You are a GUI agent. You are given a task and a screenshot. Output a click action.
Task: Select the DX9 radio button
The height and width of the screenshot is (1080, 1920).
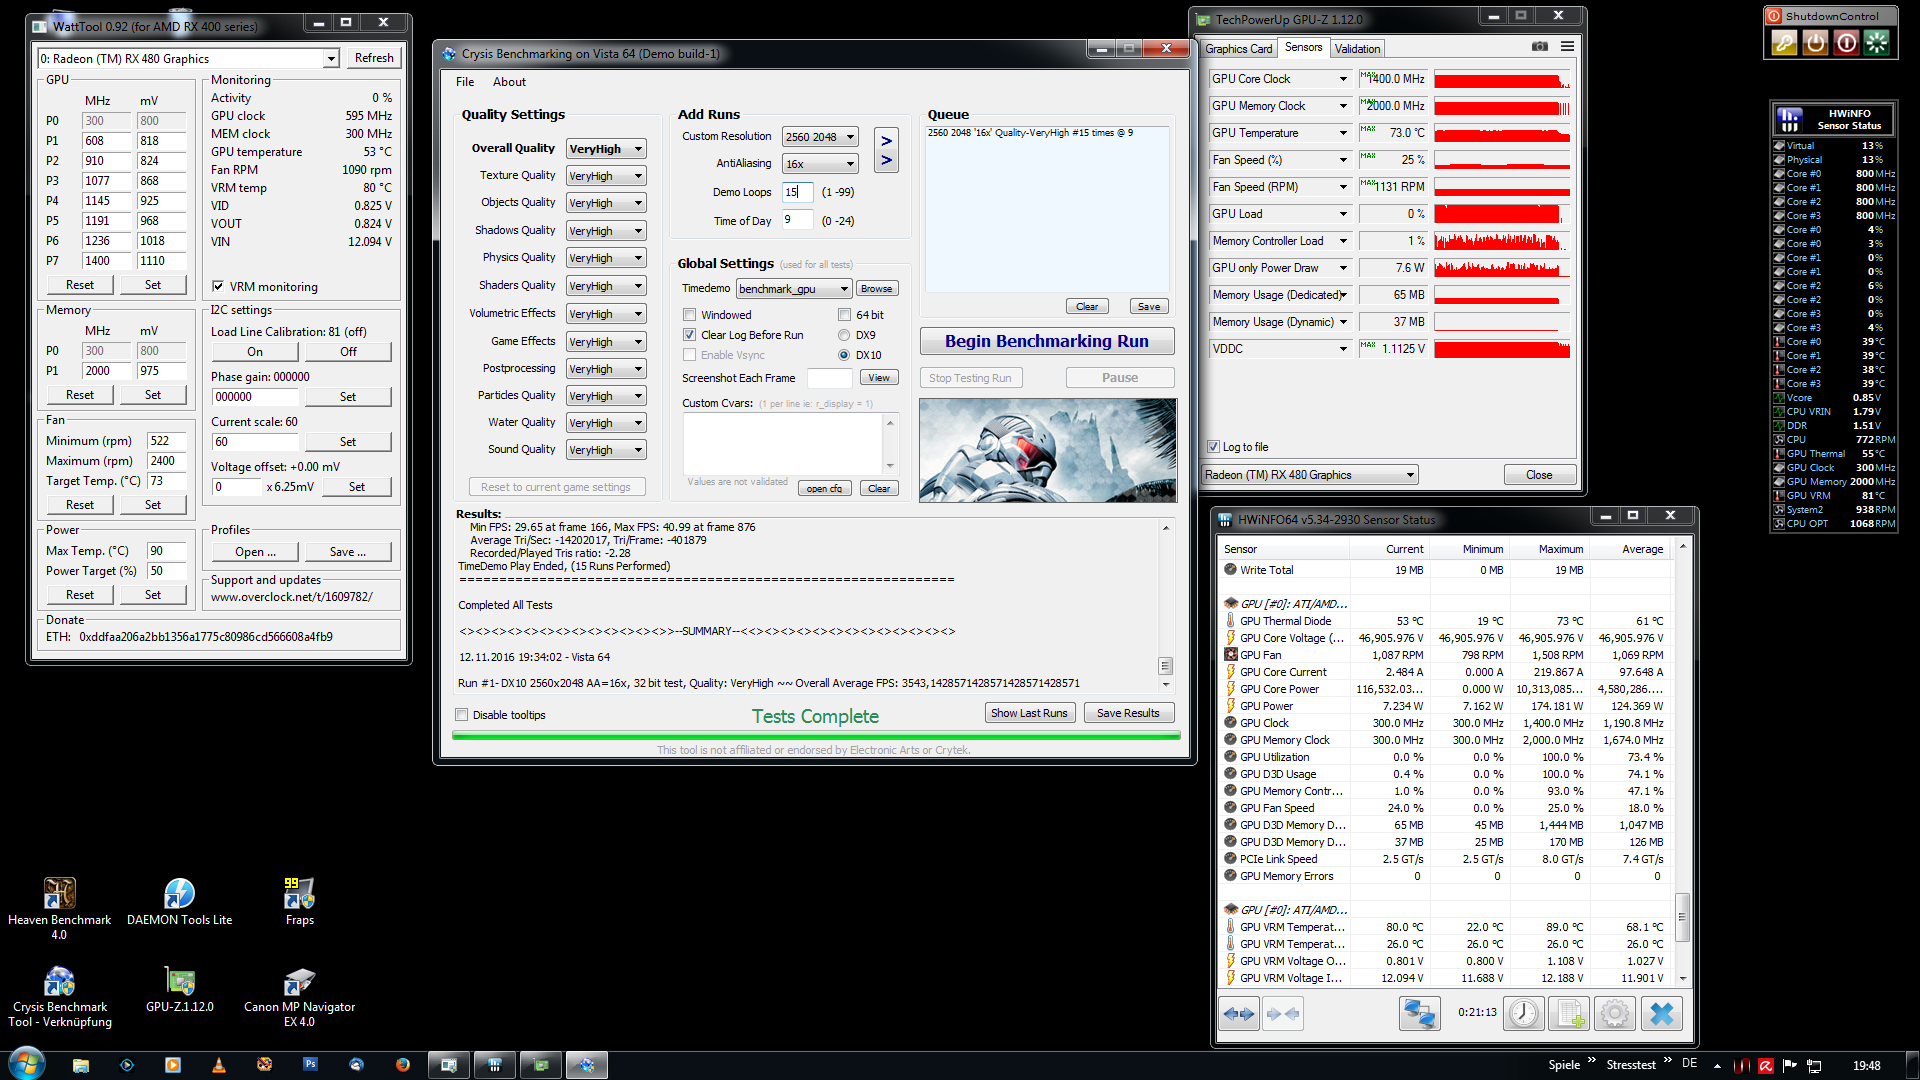(x=844, y=335)
